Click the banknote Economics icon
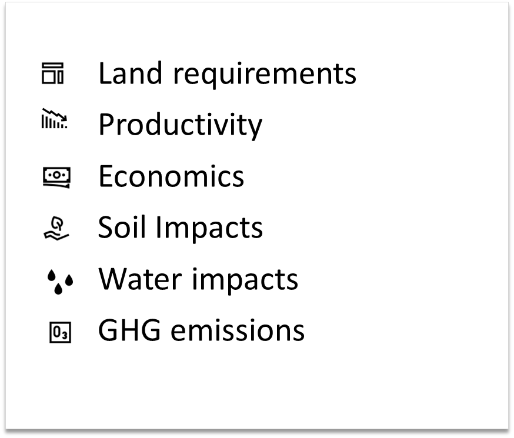This screenshot has width=514, height=438. tap(57, 177)
